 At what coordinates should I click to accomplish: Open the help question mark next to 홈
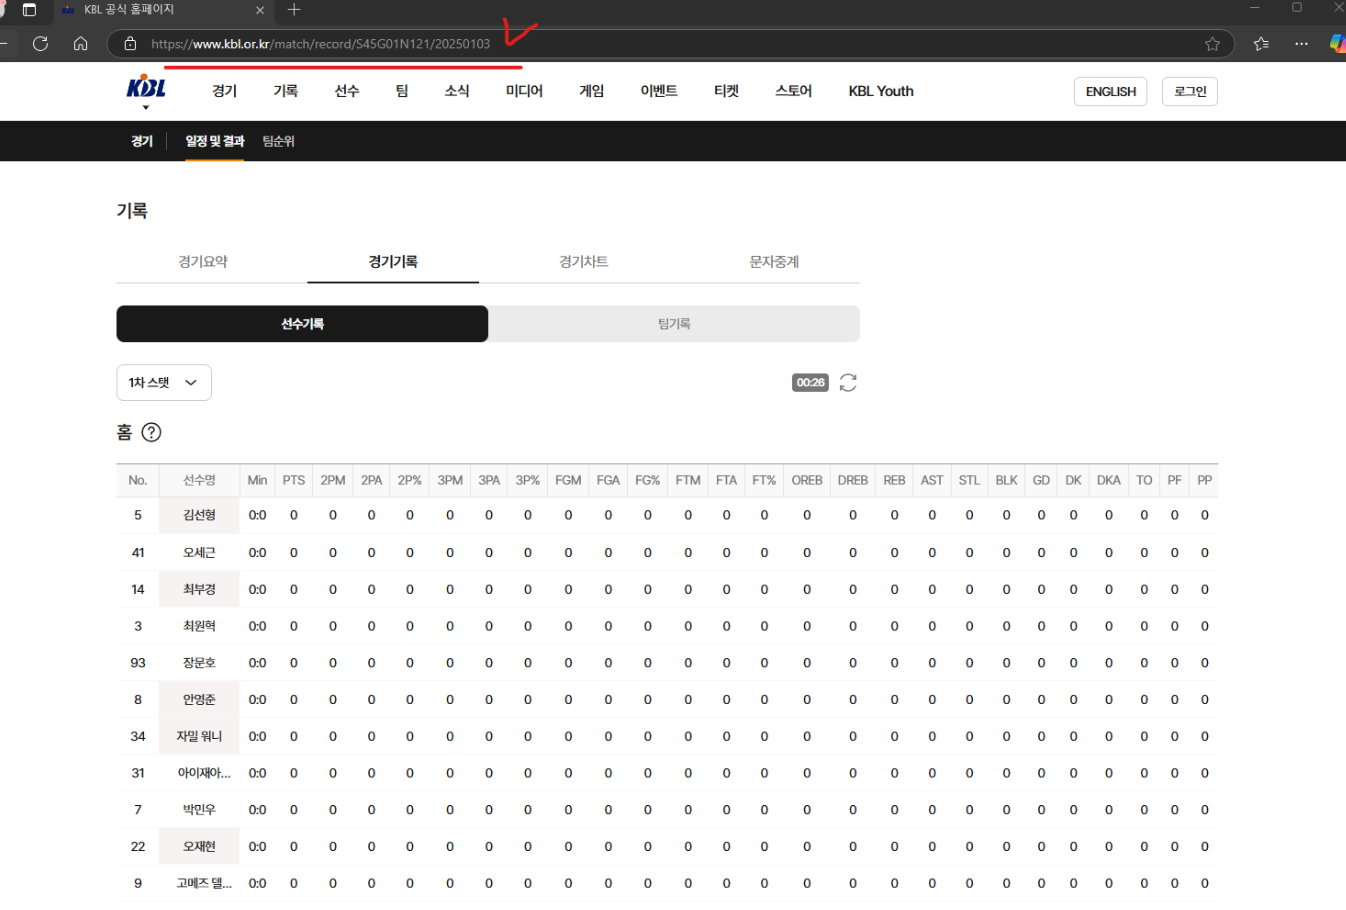coord(151,432)
